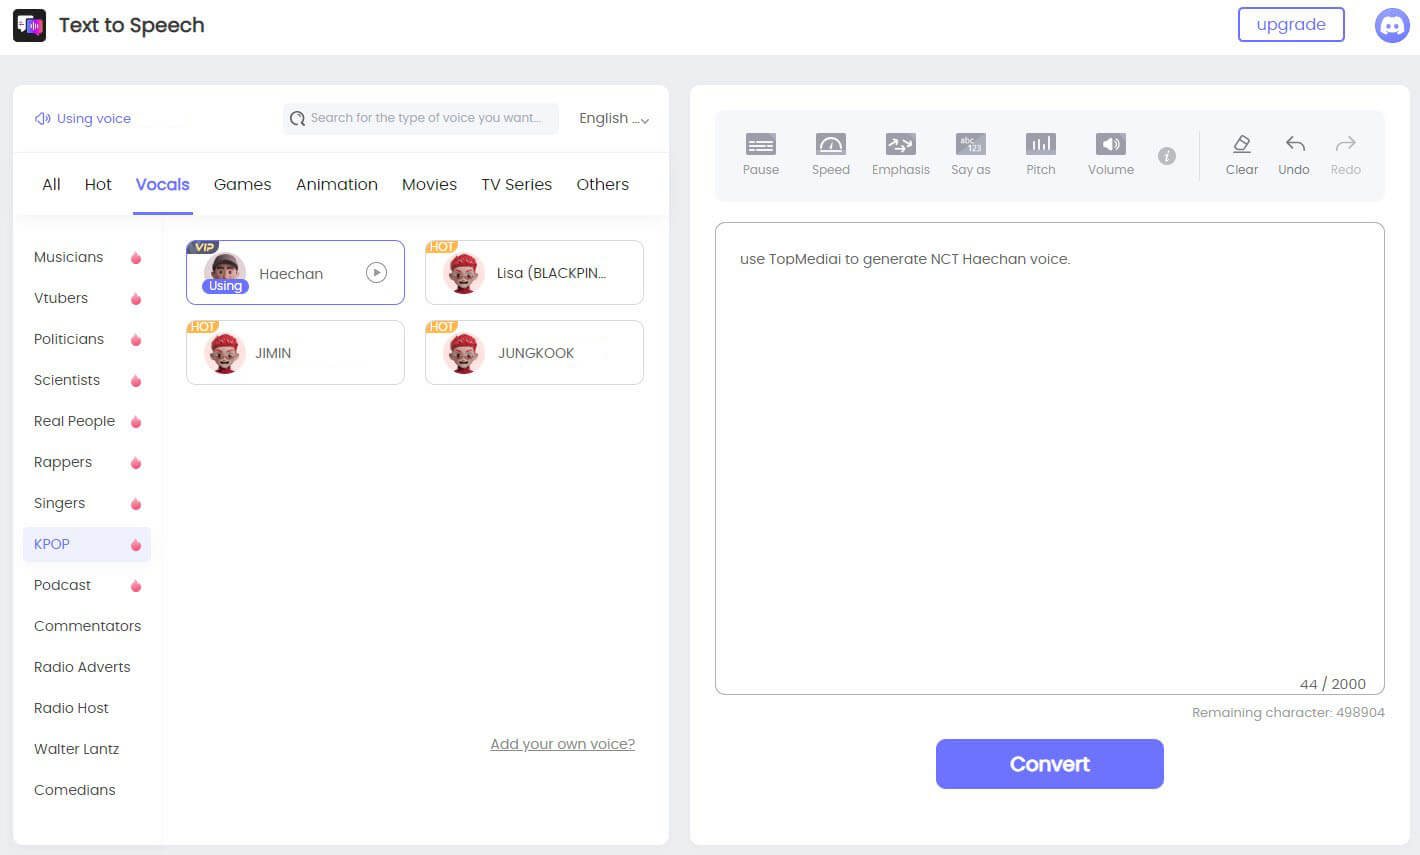Follow the Add your own voice link
The height and width of the screenshot is (855, 1420).
[562, 744]
